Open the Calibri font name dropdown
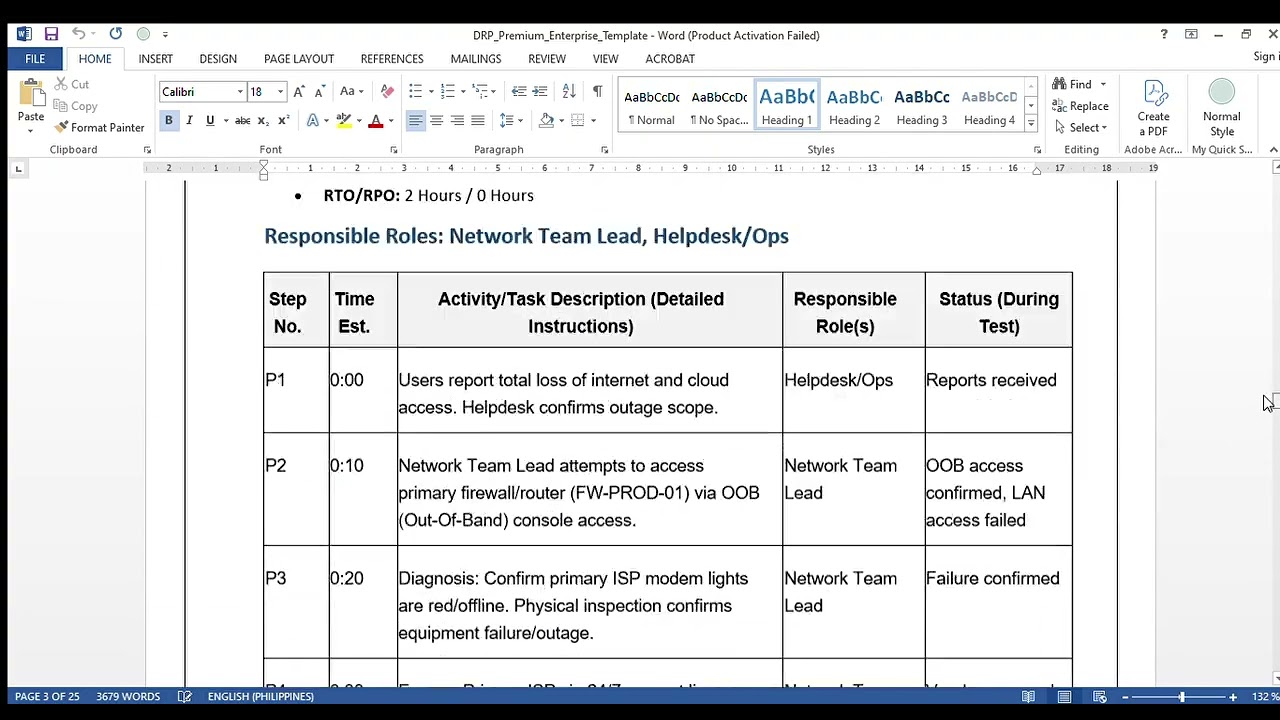Screen dimensions: 1280x720 pos(240,92)
